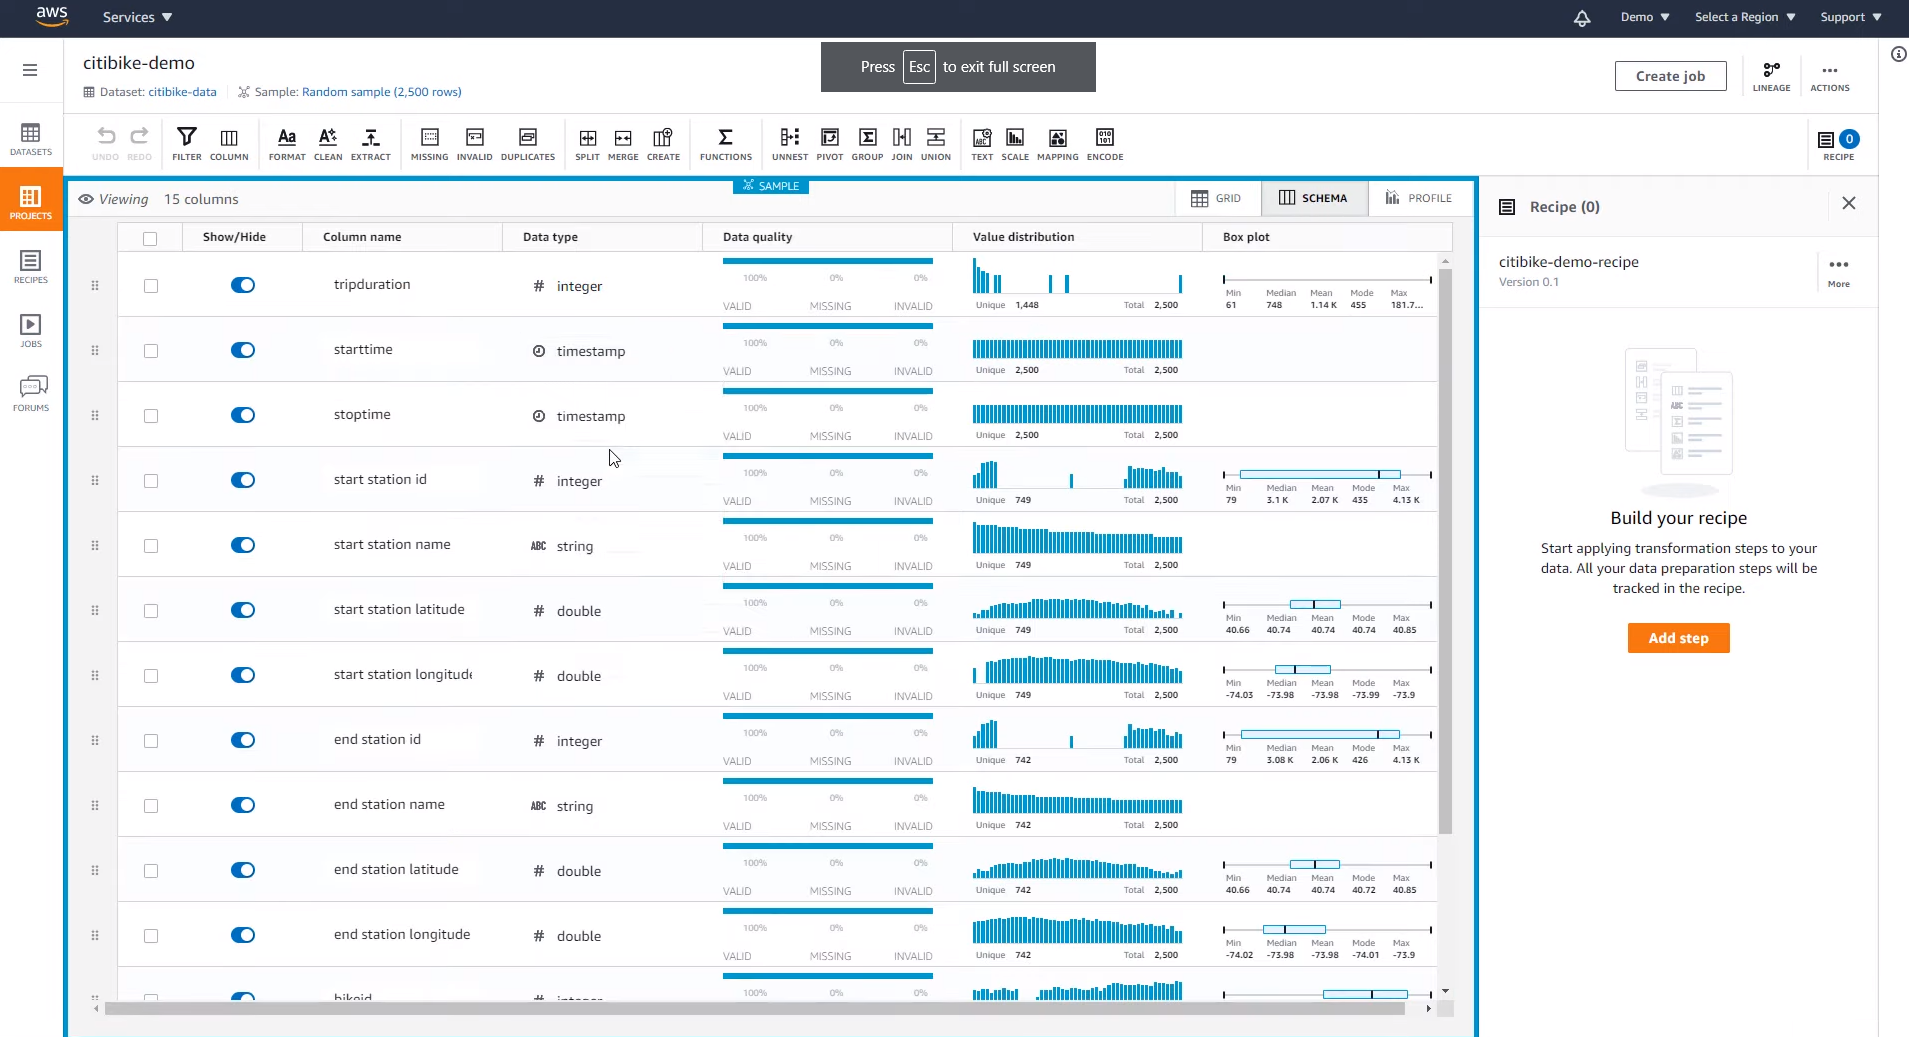Image resolution: width=1909 pixels, height=1037 pixels.
Task: Switch to the Grid view tab
Action: (1217, 198)
